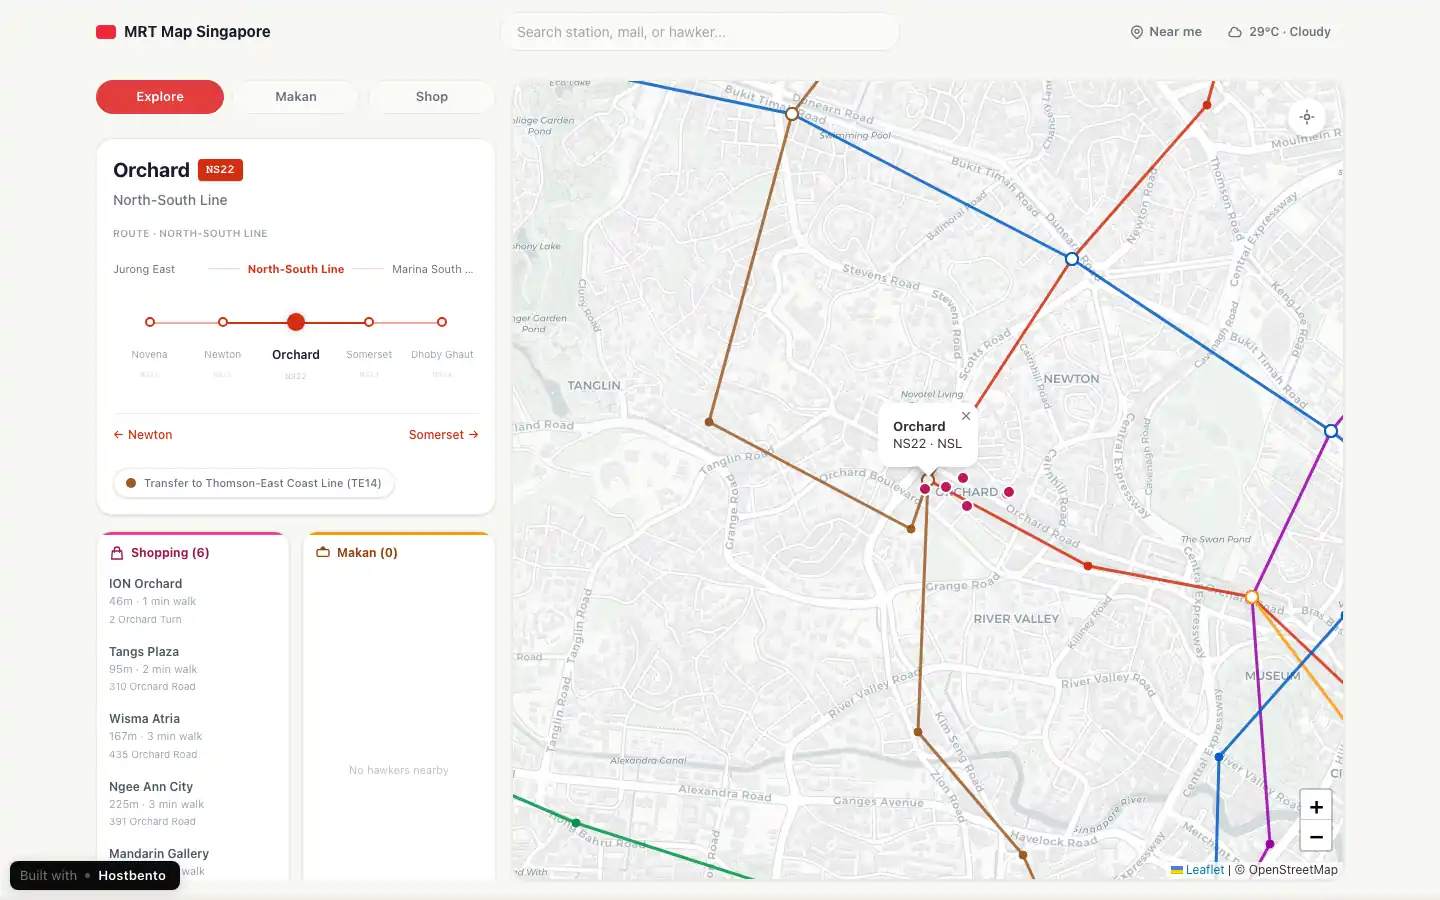
Task: Click the Near me pin icon
Action: pyautogui.click(x=1136, y=31)
